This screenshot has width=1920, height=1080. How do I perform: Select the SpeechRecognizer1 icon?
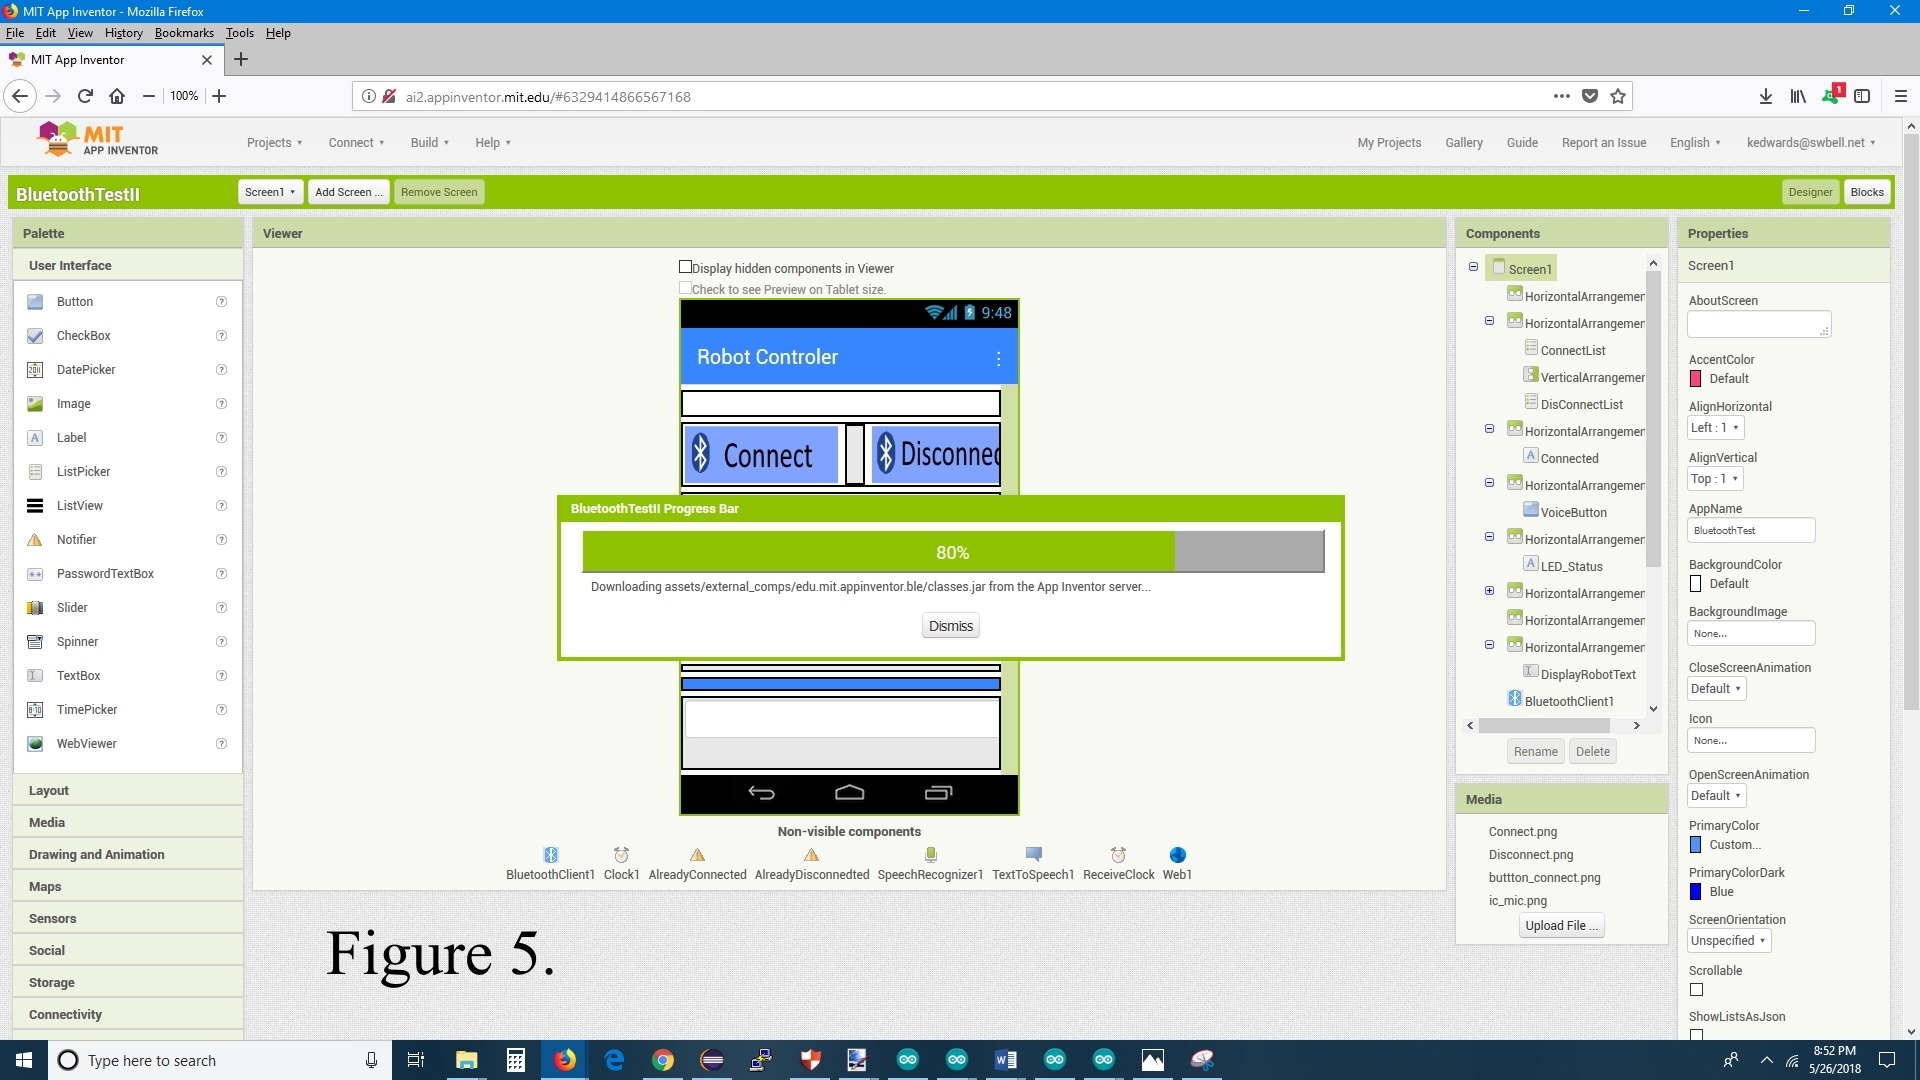930,855
